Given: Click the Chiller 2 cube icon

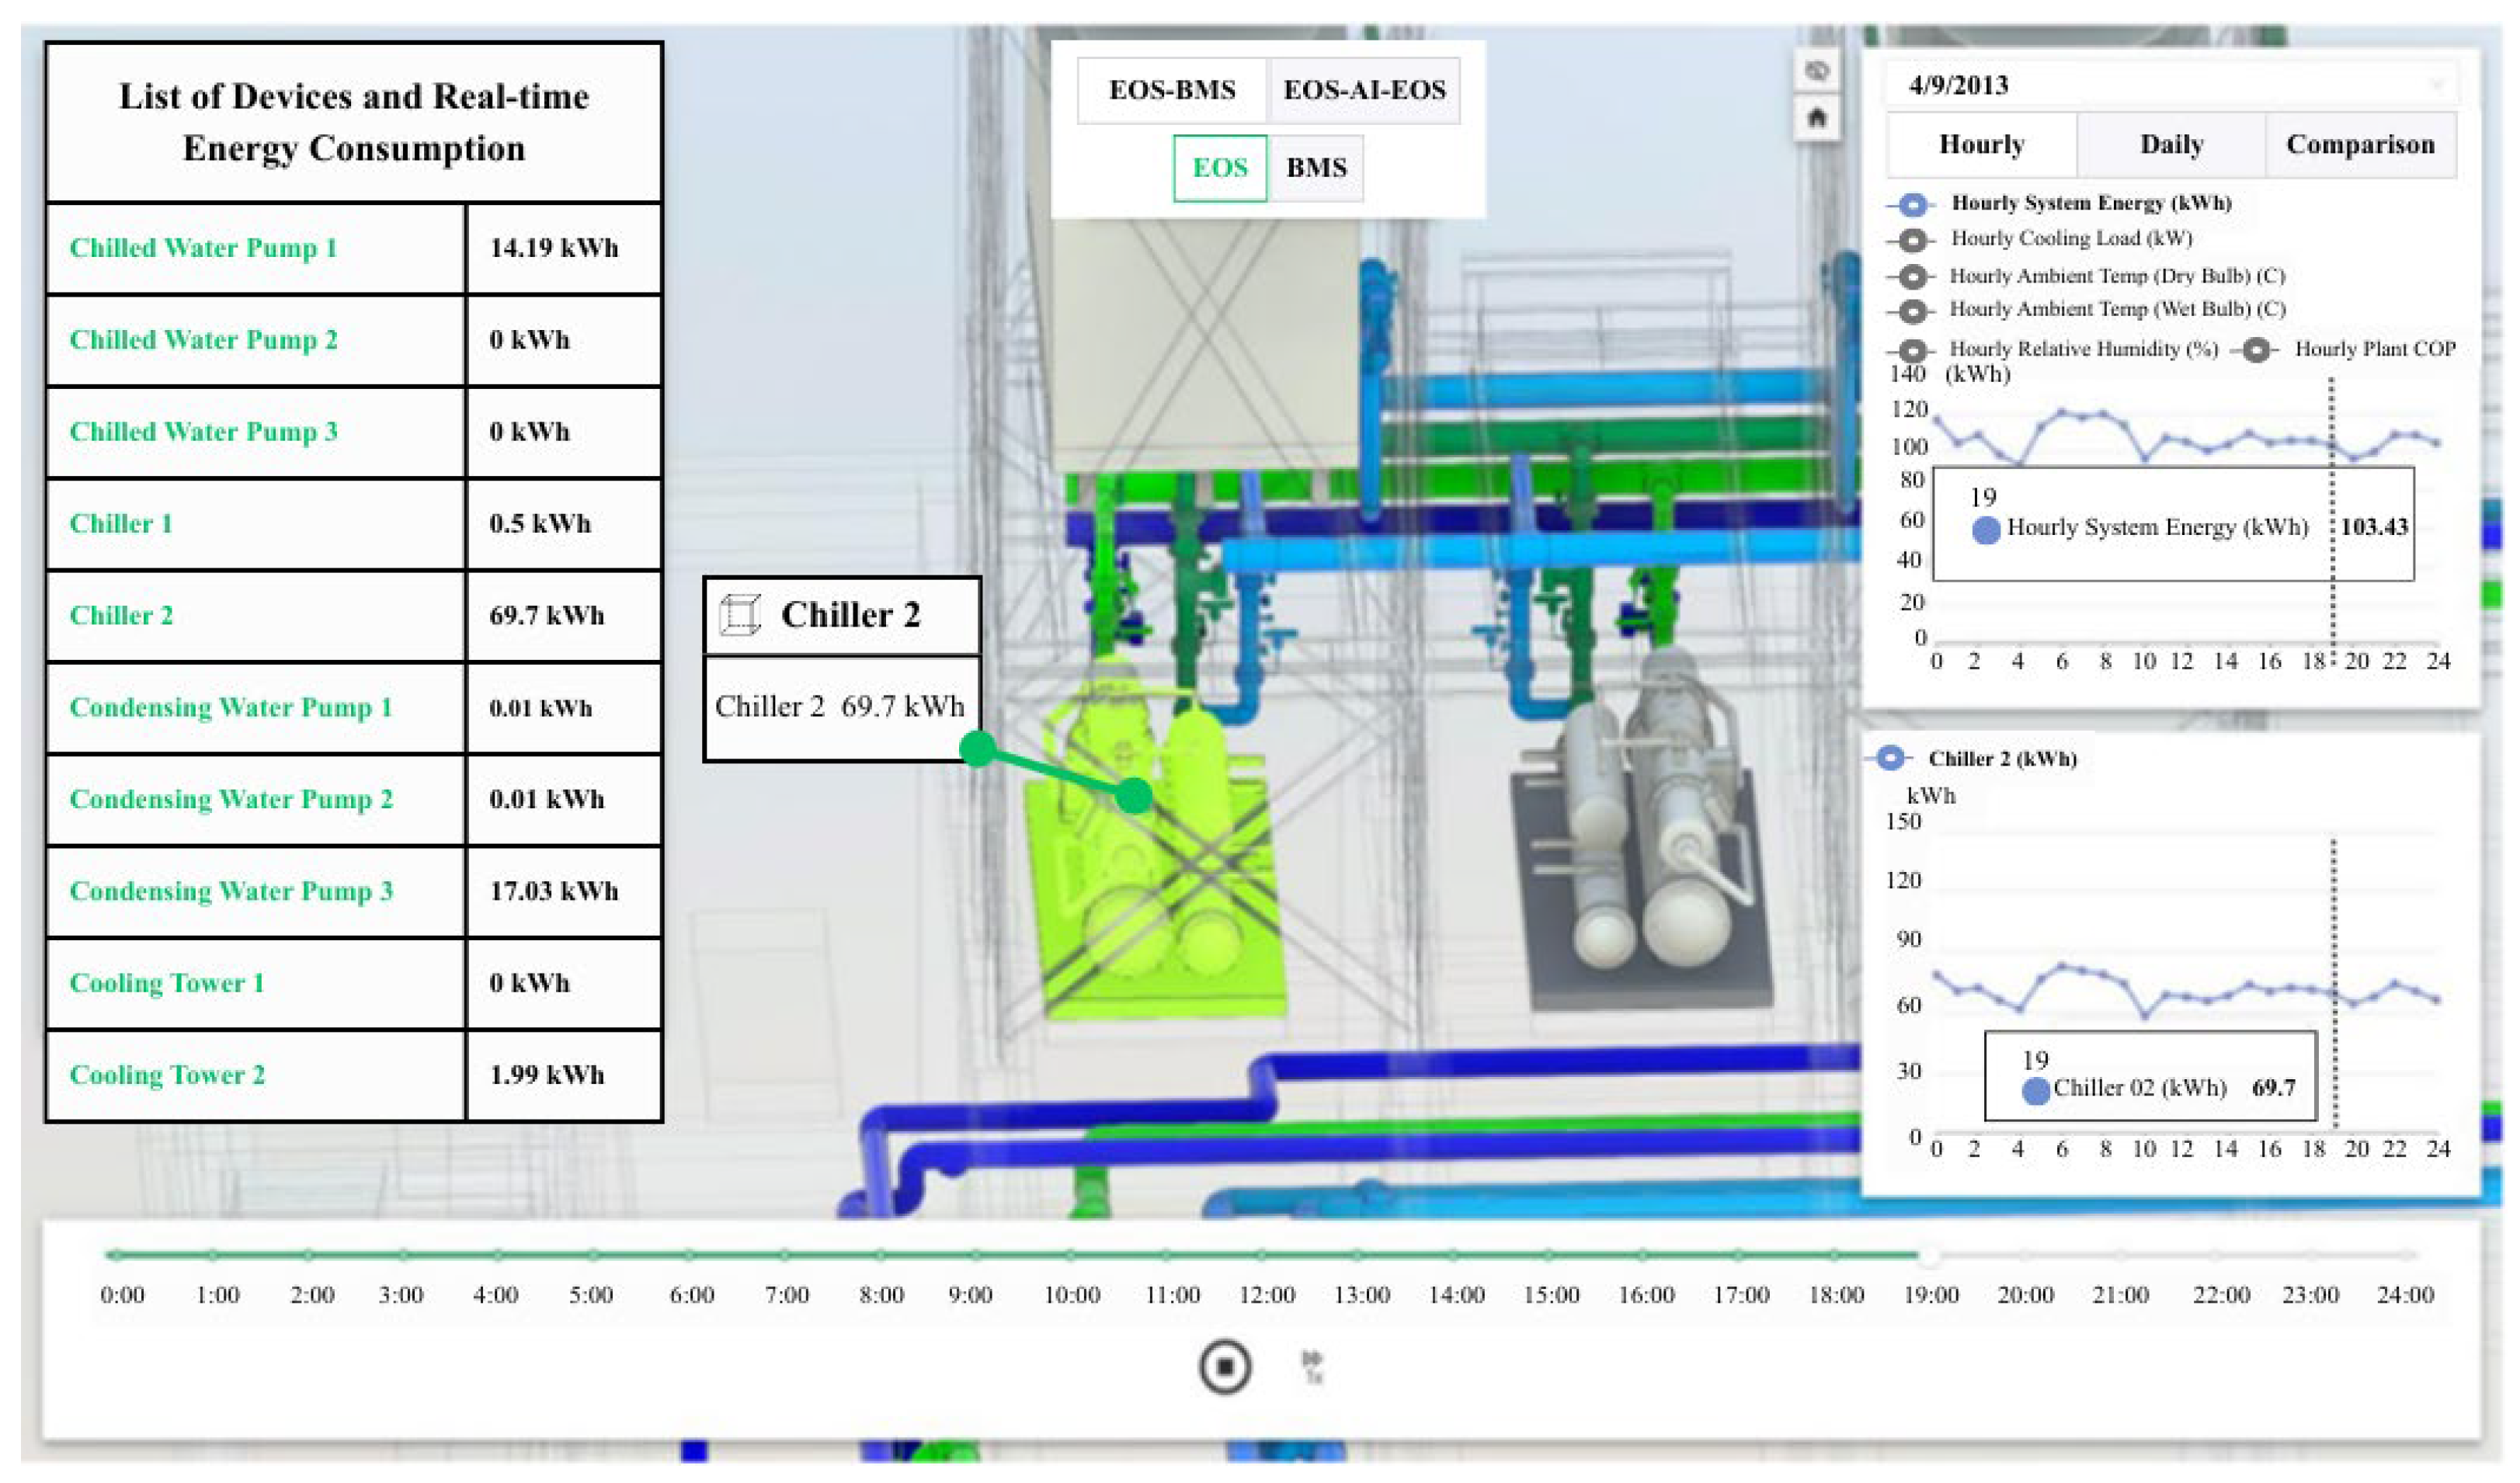Looking at the screenshot, I should click(740, 614).
